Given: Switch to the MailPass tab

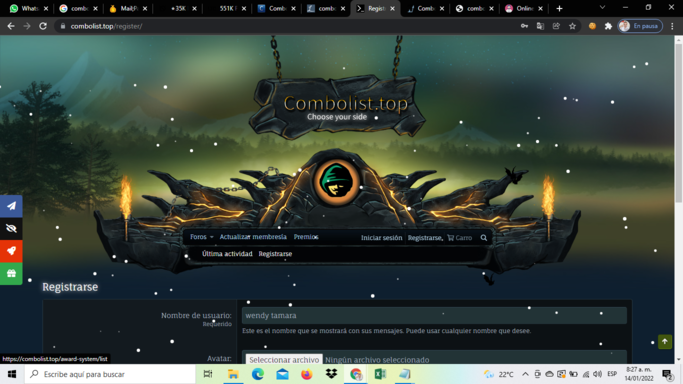Looking at the screenshot, I should (x=125, y=8).
